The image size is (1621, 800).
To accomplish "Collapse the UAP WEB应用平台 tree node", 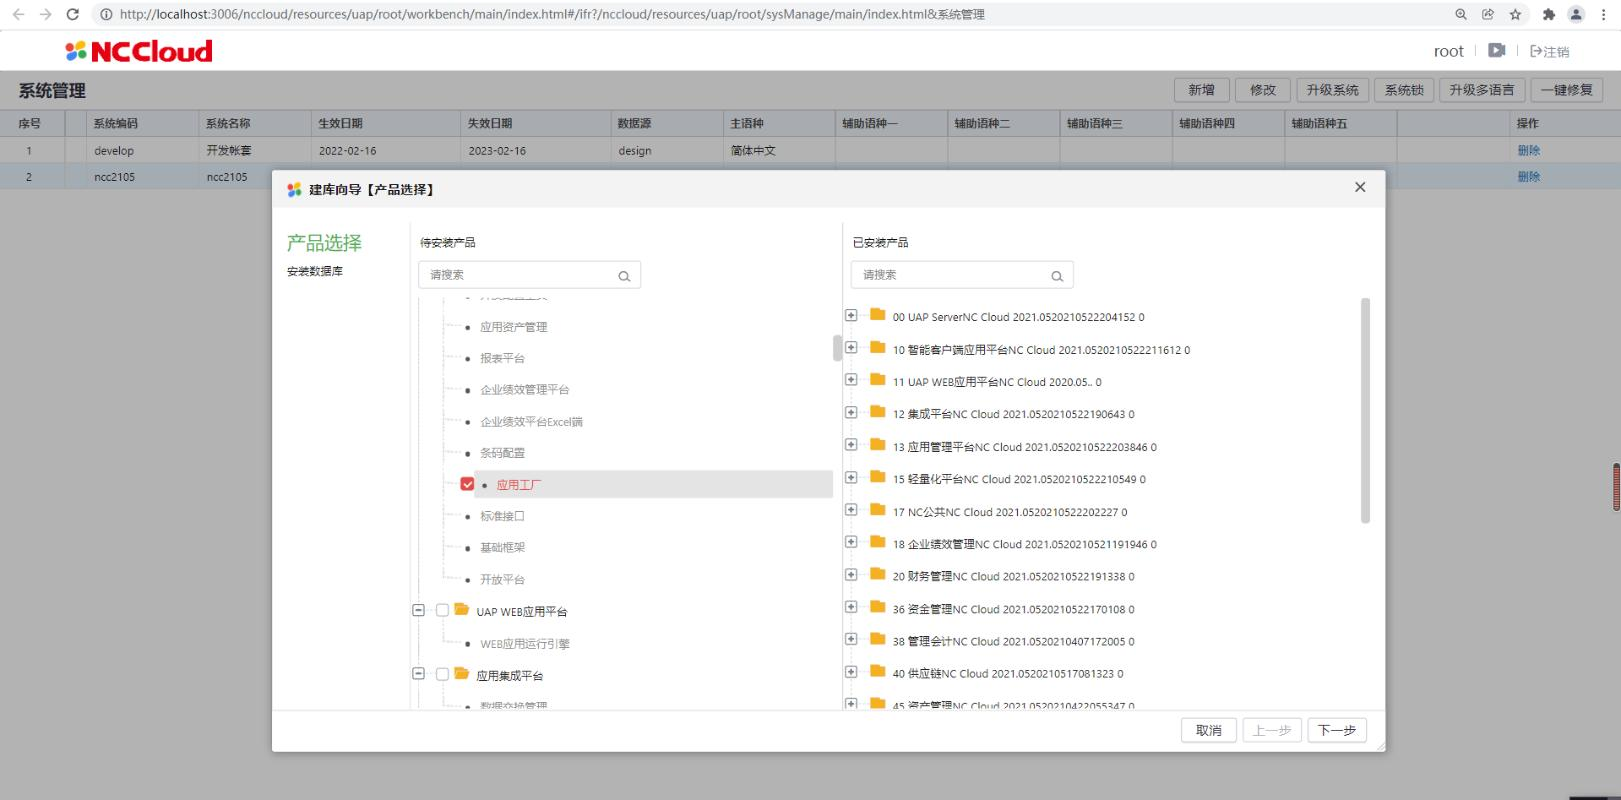I will [419, 610].
